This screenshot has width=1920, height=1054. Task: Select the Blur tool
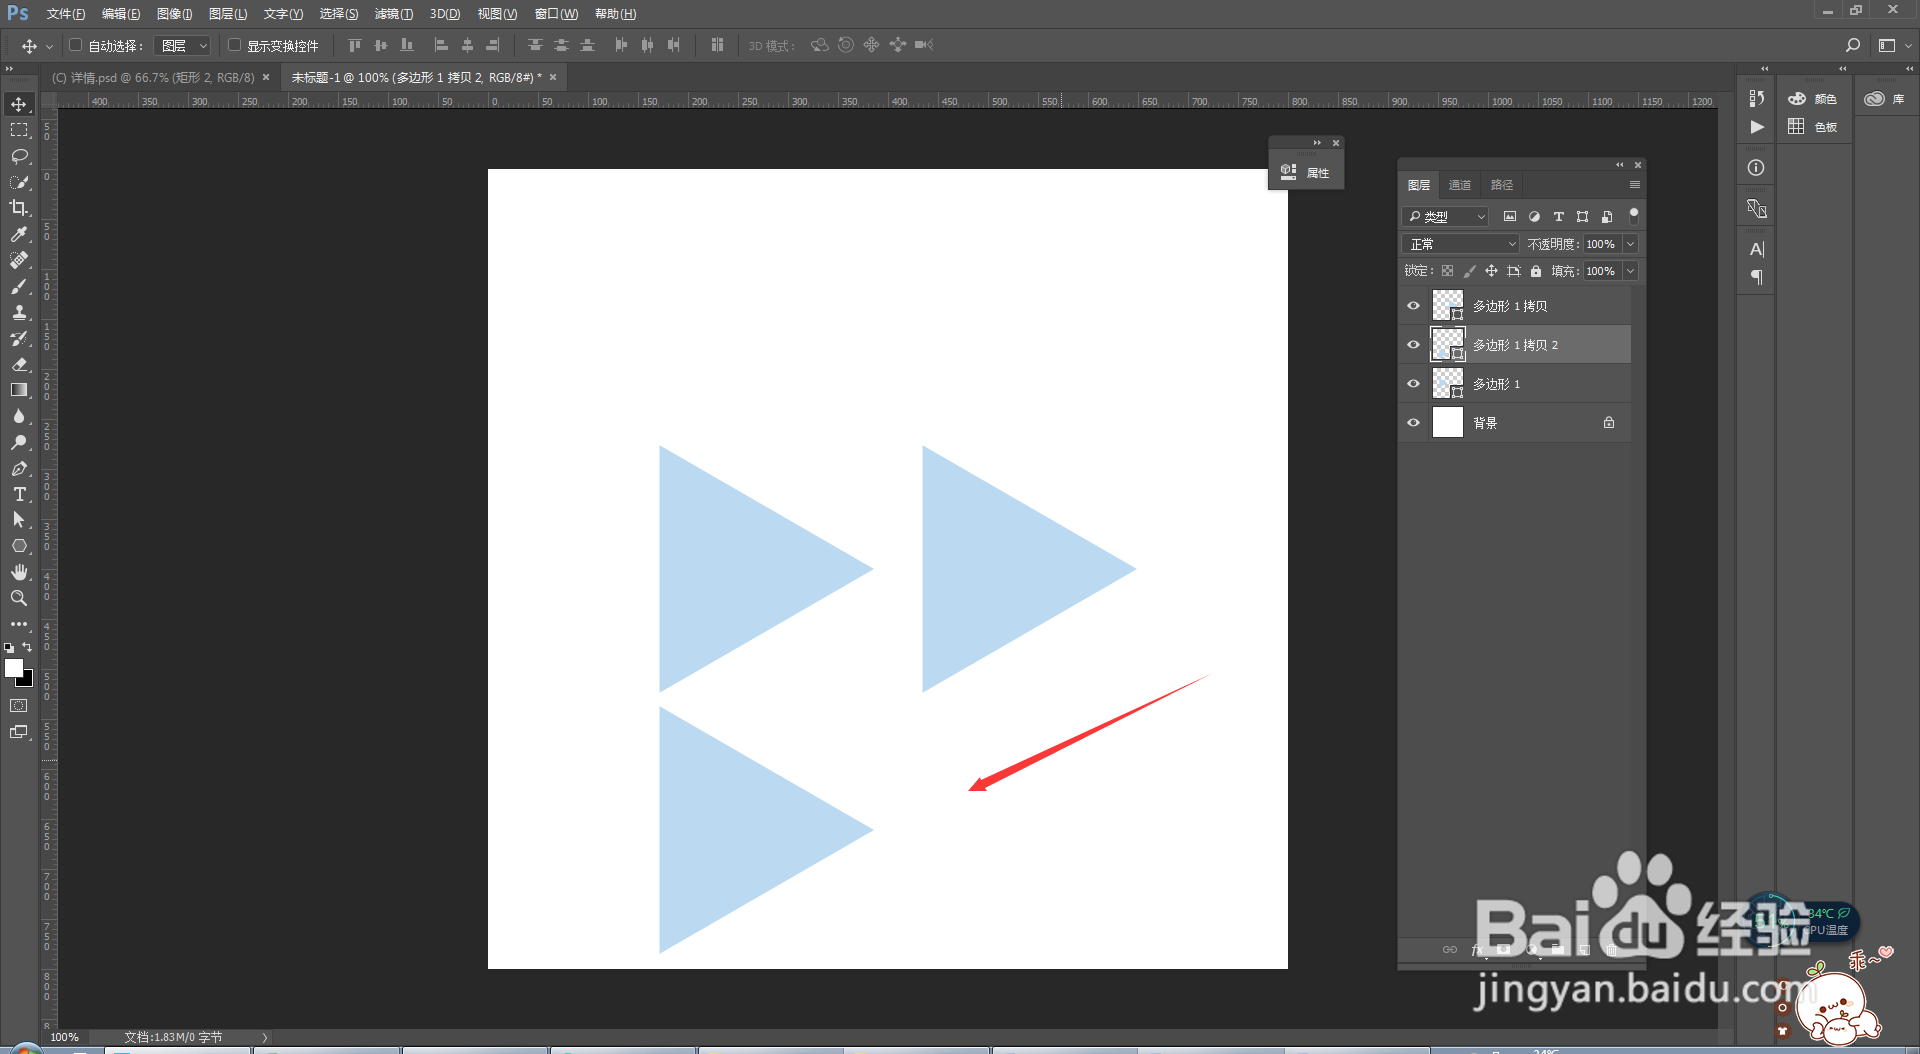click(19, 416)
